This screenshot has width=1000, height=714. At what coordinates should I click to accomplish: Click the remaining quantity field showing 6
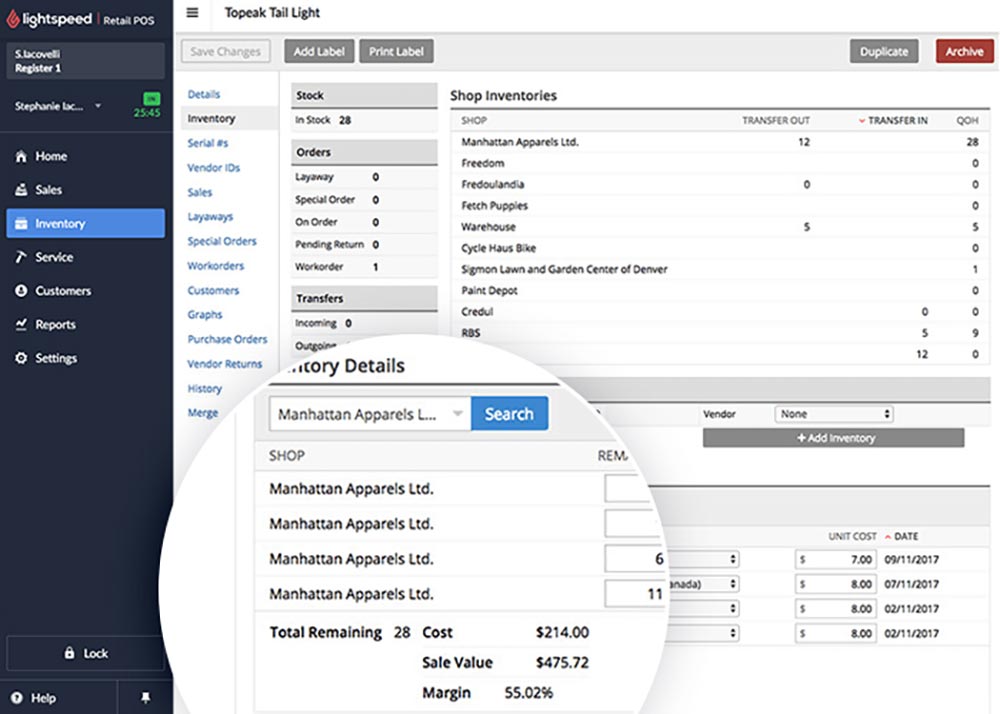(x=635, y=559)
